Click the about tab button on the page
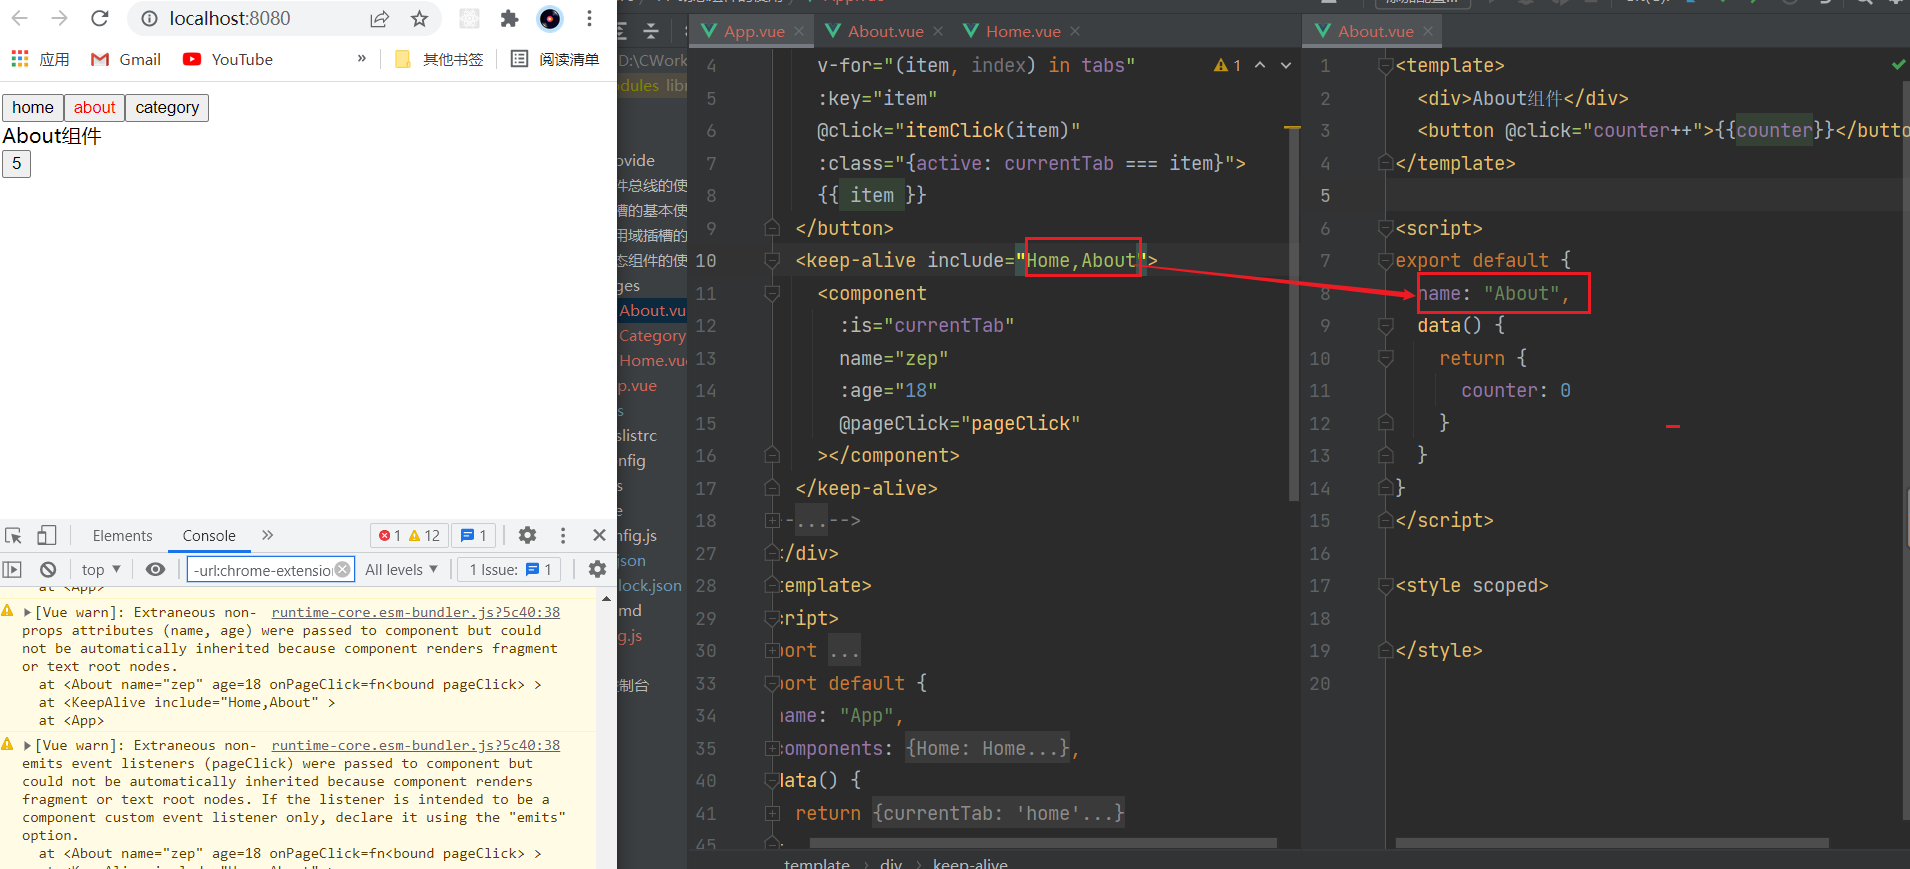 tap(95, 107)
